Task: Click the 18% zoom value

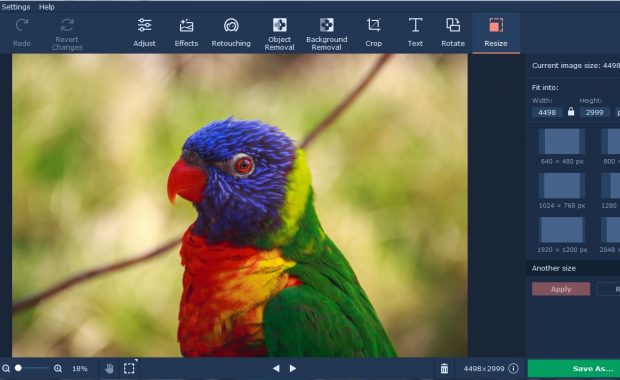Action: [x=79, y=369]
